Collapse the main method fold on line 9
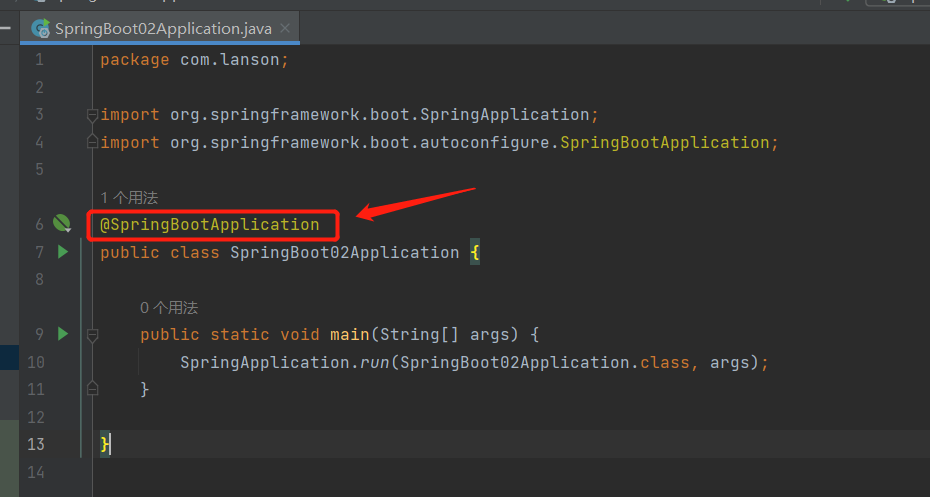 pos(92,335)
